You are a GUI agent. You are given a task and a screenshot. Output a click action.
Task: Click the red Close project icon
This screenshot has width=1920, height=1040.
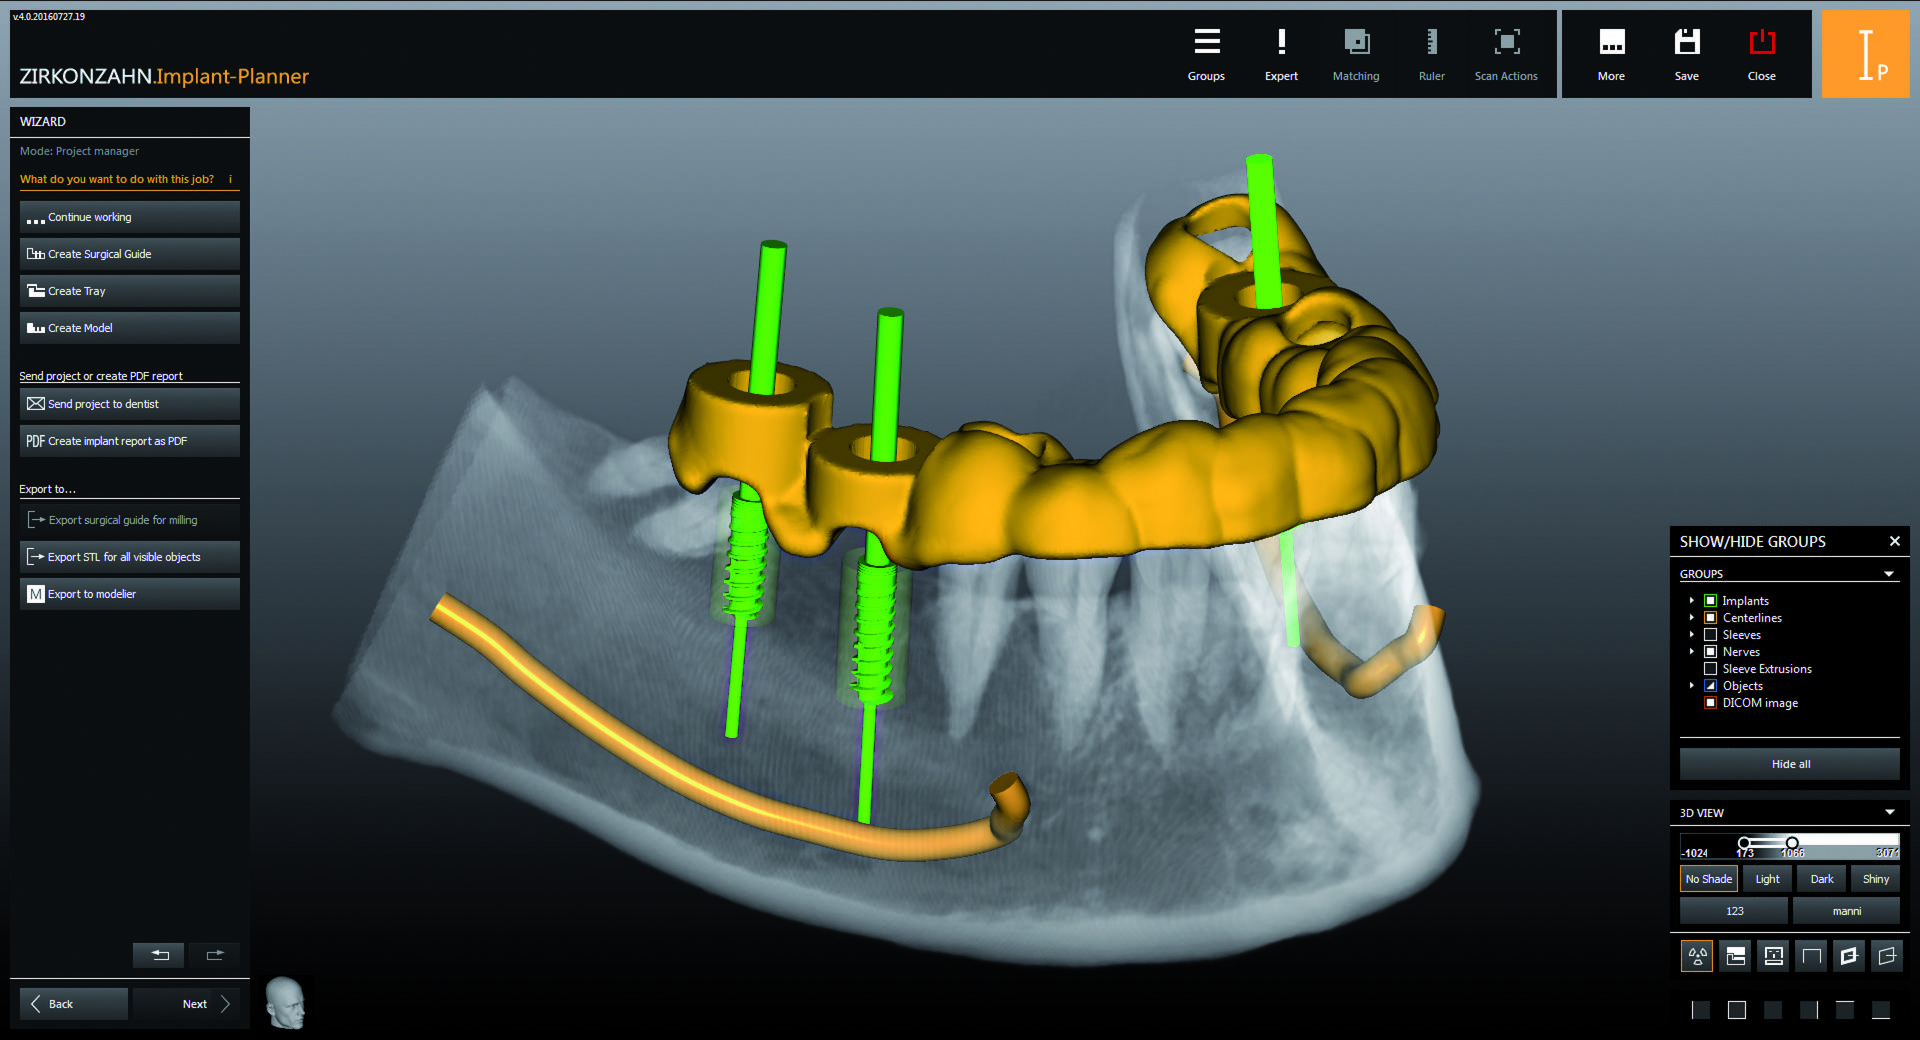1761,54
